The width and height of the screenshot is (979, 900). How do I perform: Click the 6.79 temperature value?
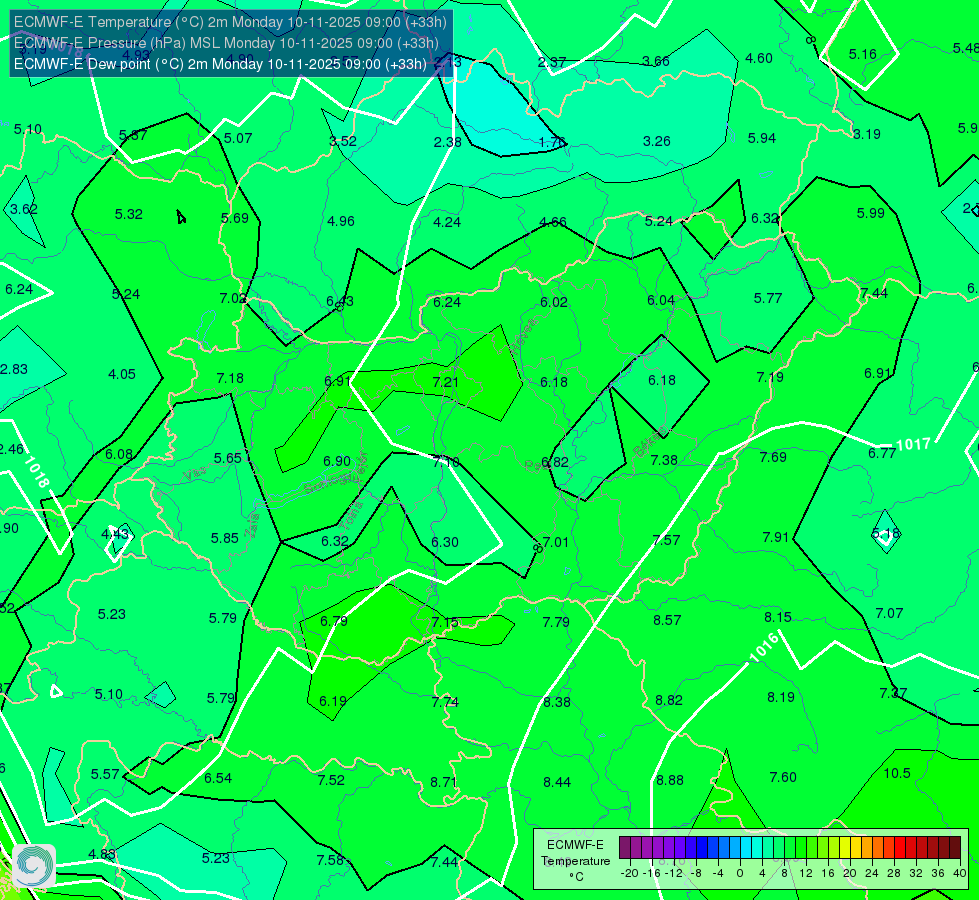click(x=333, y=621)
